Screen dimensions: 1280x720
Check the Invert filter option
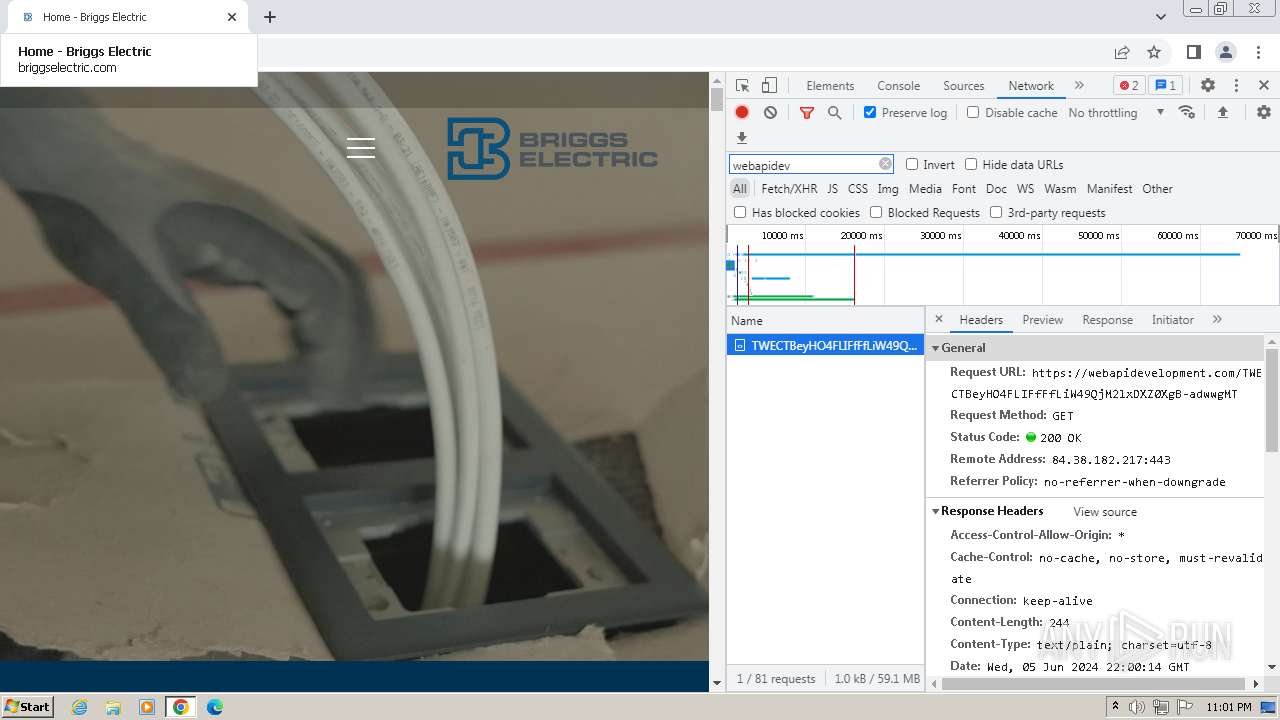point(912,164)
